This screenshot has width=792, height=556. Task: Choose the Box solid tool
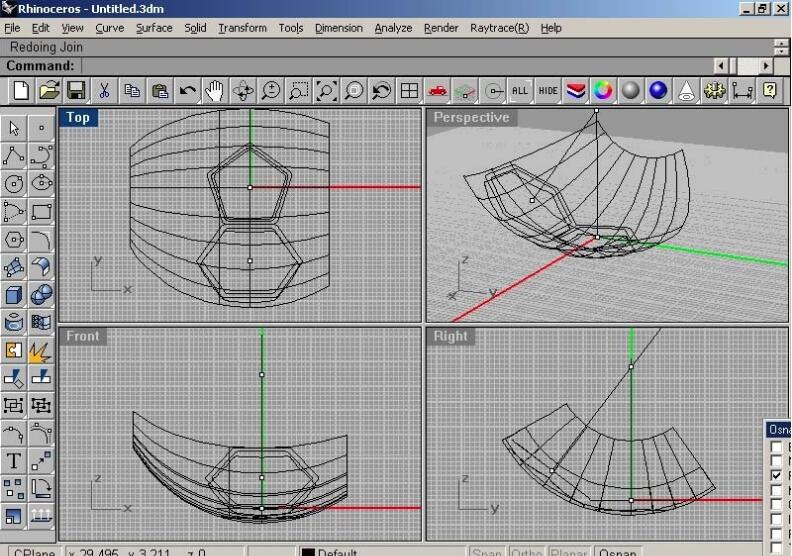(14, 295)
